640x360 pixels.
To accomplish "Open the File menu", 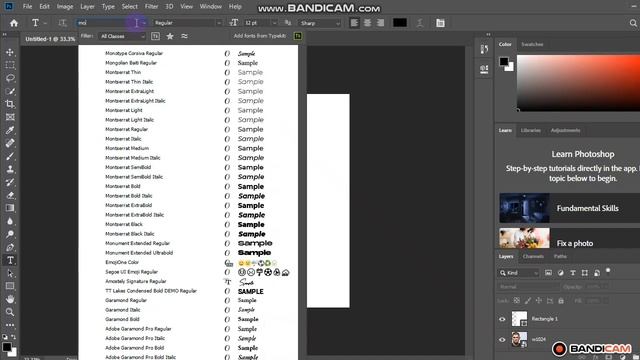I will tap(27, 7).
